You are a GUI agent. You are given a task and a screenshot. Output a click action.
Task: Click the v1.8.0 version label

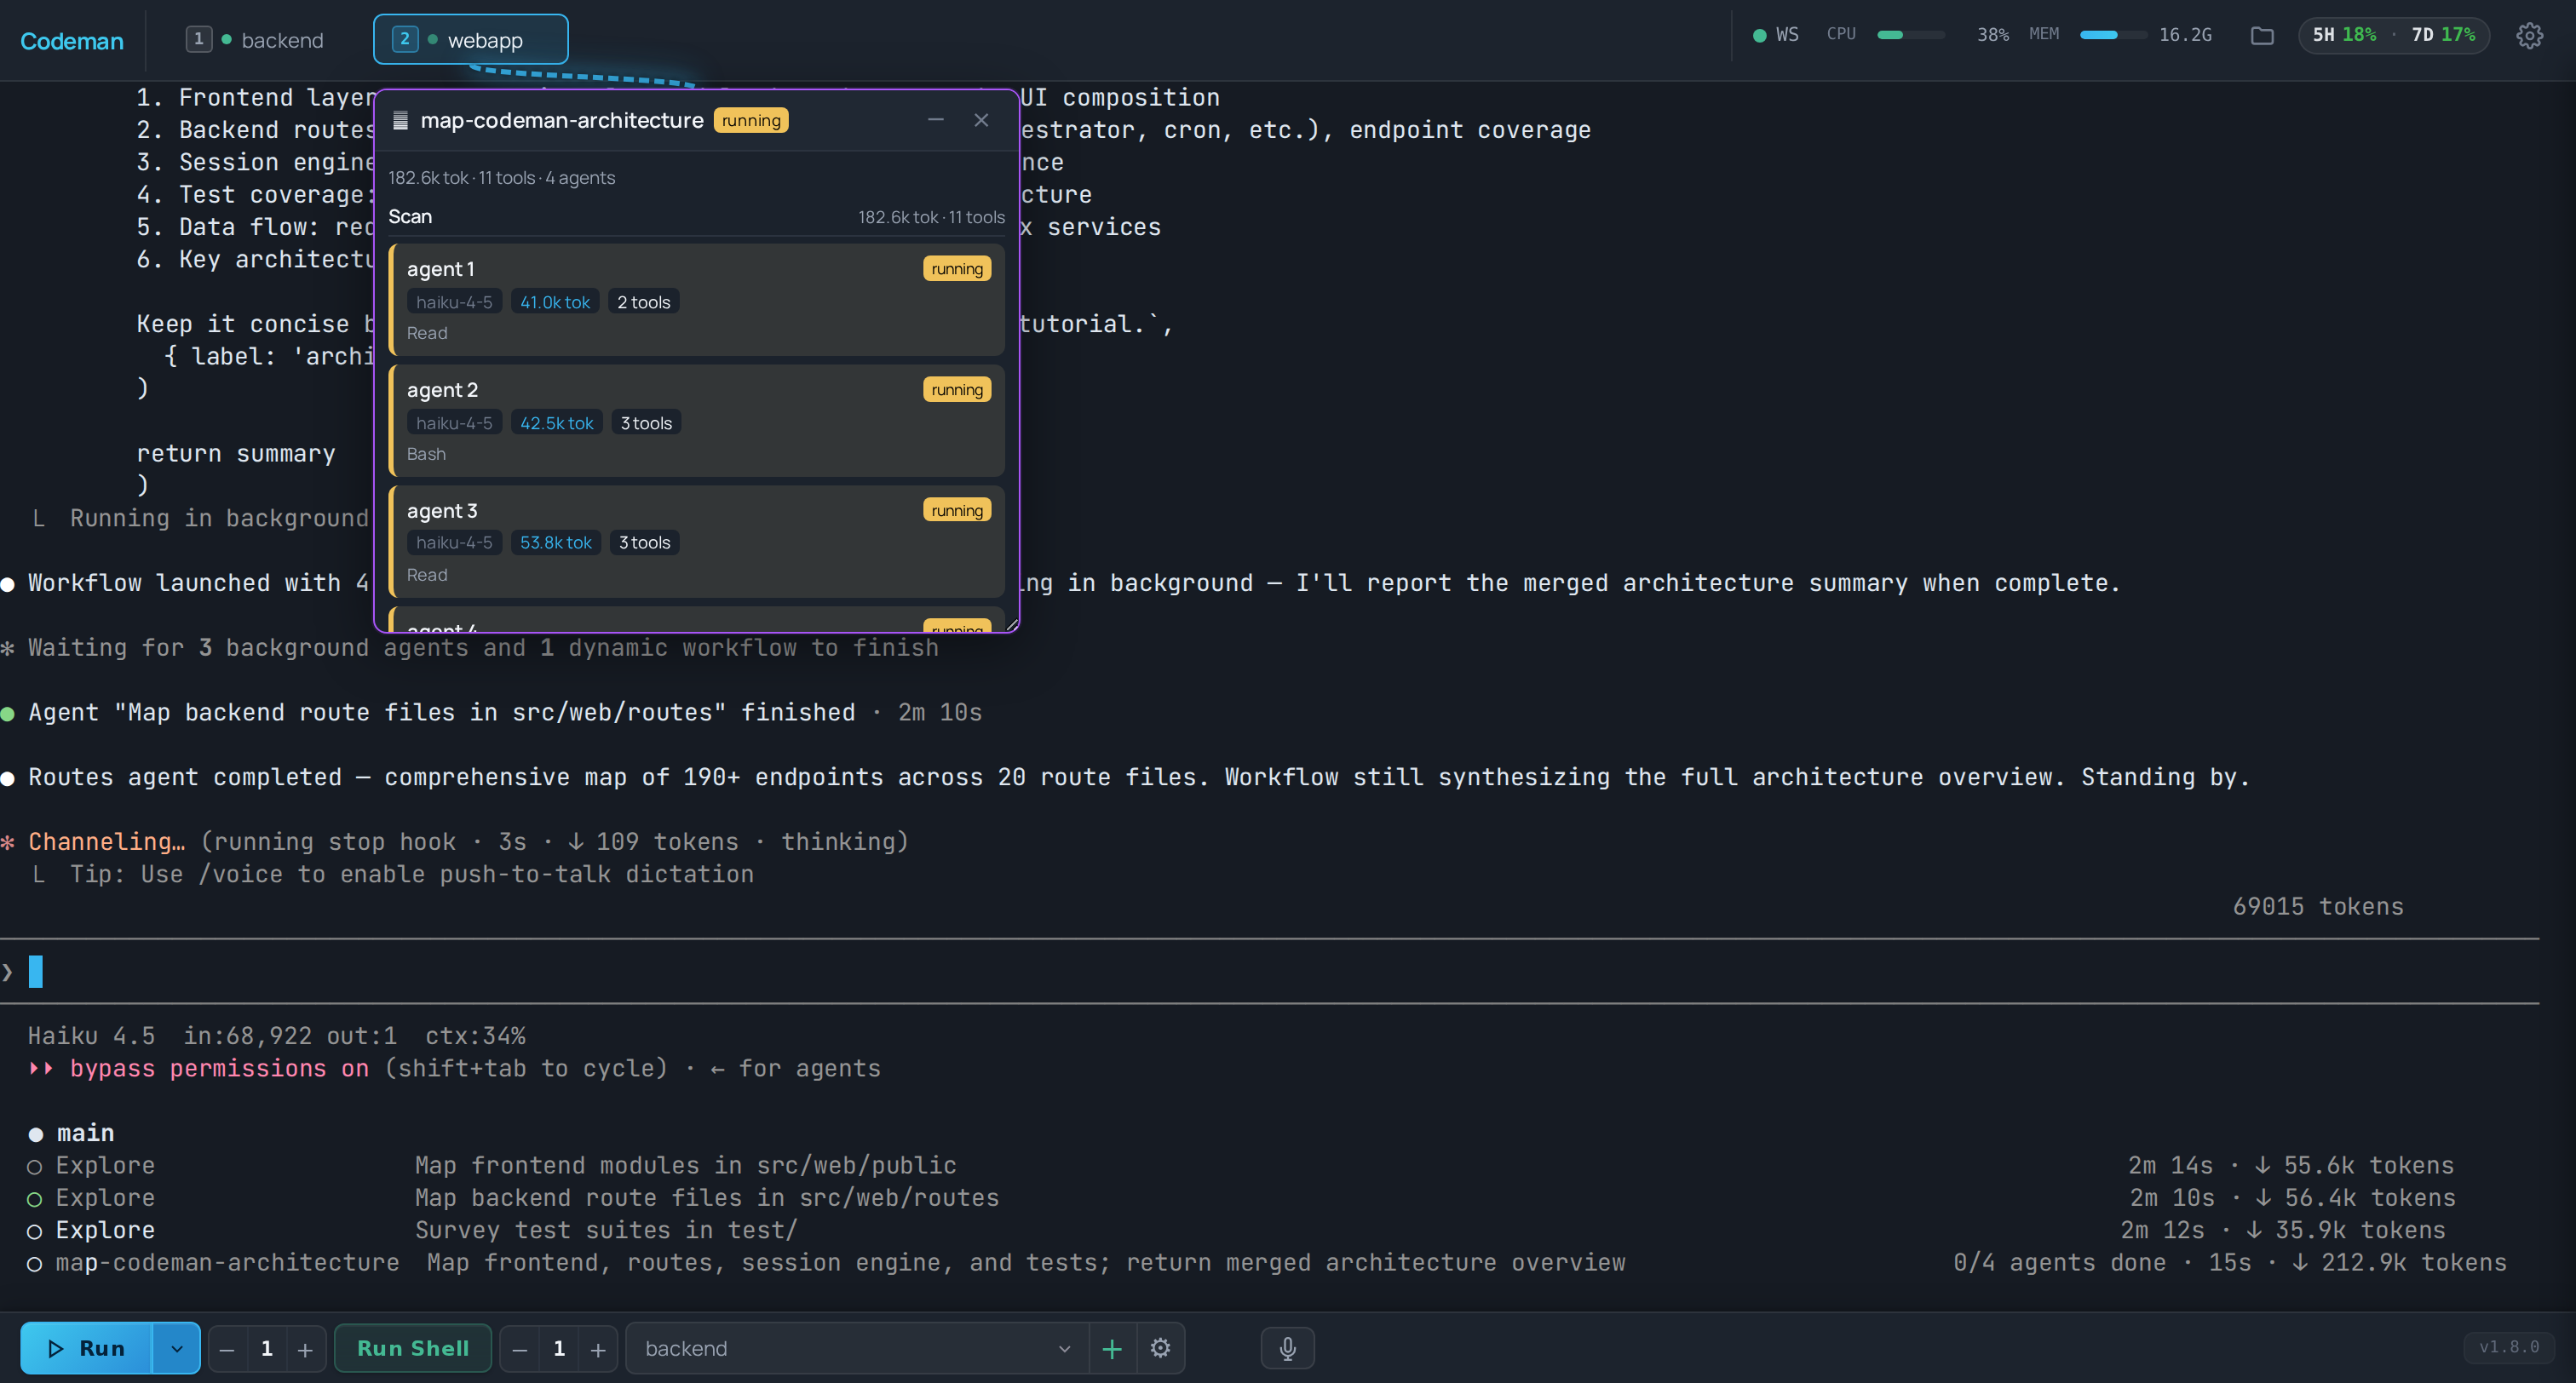click(x=2509, y=1347)
